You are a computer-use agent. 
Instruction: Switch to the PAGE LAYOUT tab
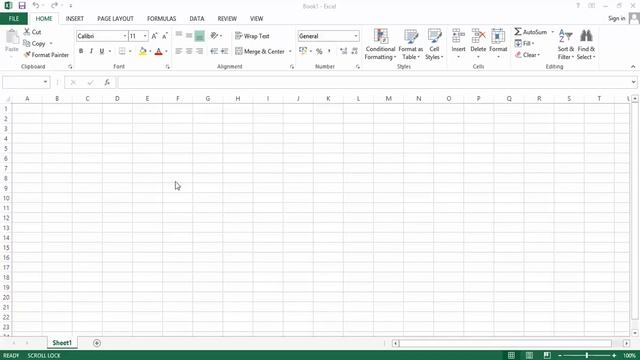point(116,18)
